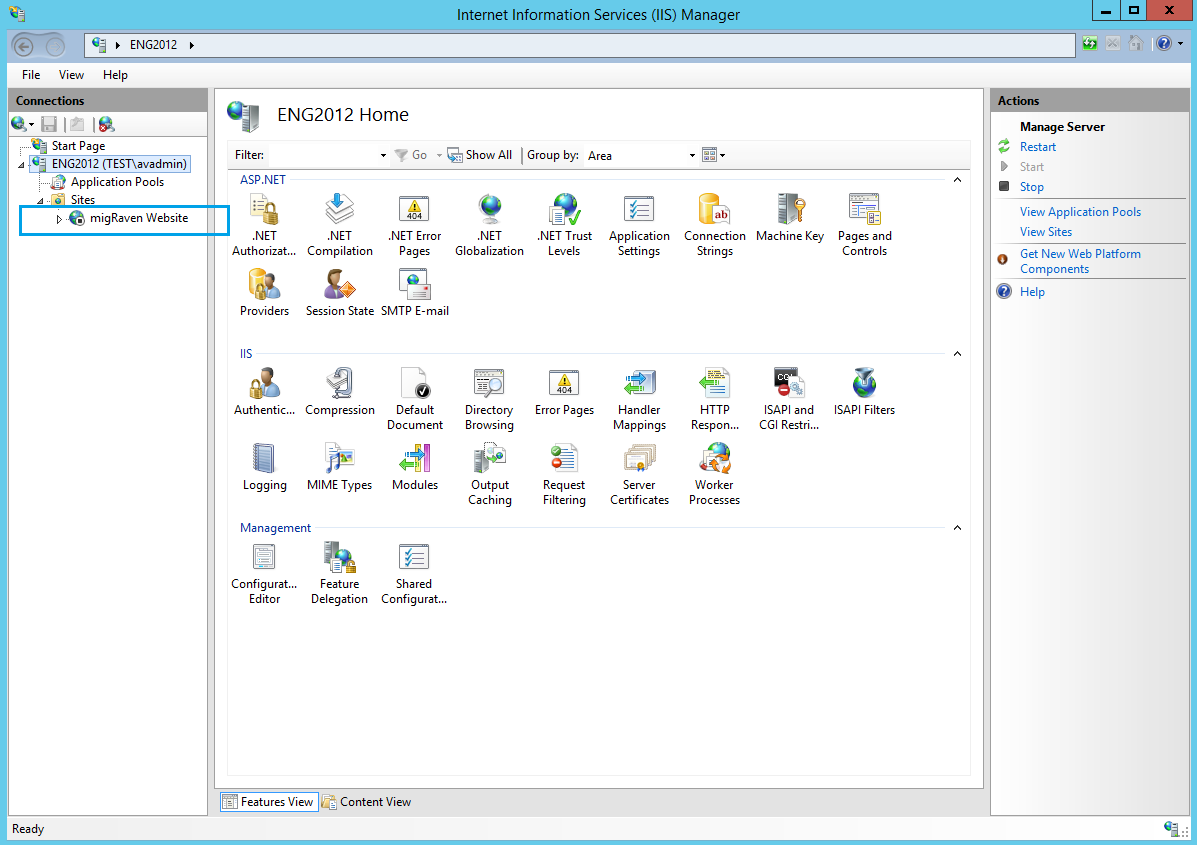1197x845 pixels.
Task: Collapse the IIS group
Action: [x=957, y=353]
